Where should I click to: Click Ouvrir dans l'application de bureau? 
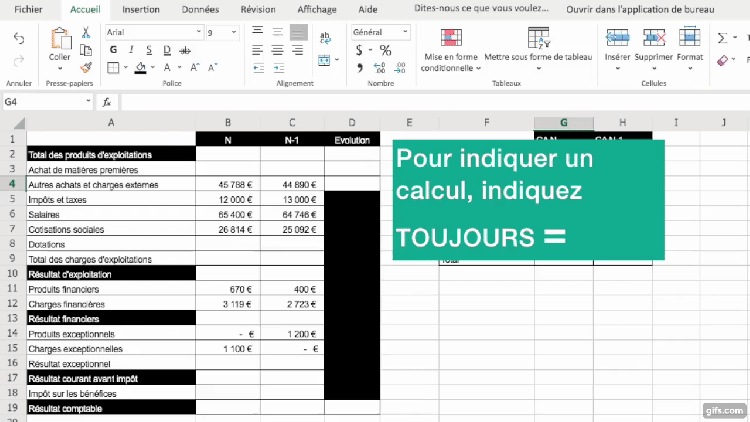tap(642, 9)
